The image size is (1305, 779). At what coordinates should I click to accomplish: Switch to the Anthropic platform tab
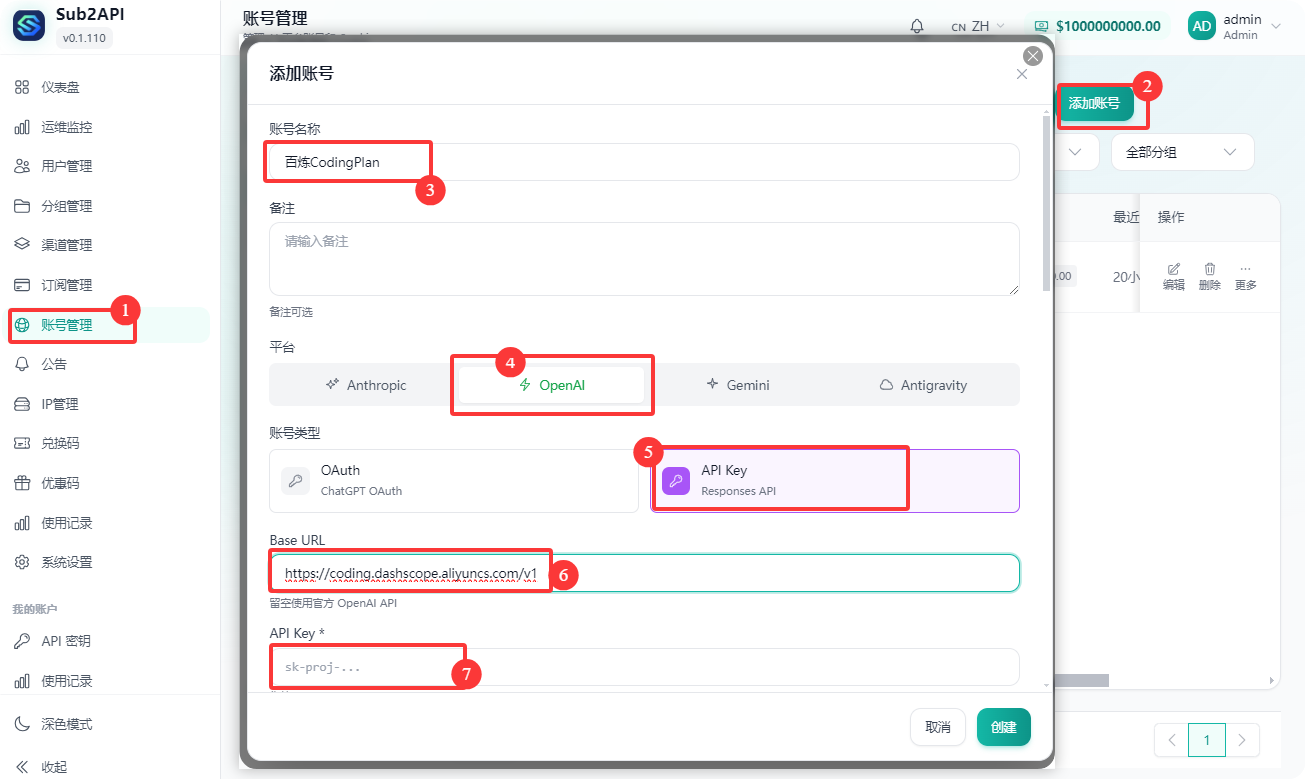(x=365, y=385)
